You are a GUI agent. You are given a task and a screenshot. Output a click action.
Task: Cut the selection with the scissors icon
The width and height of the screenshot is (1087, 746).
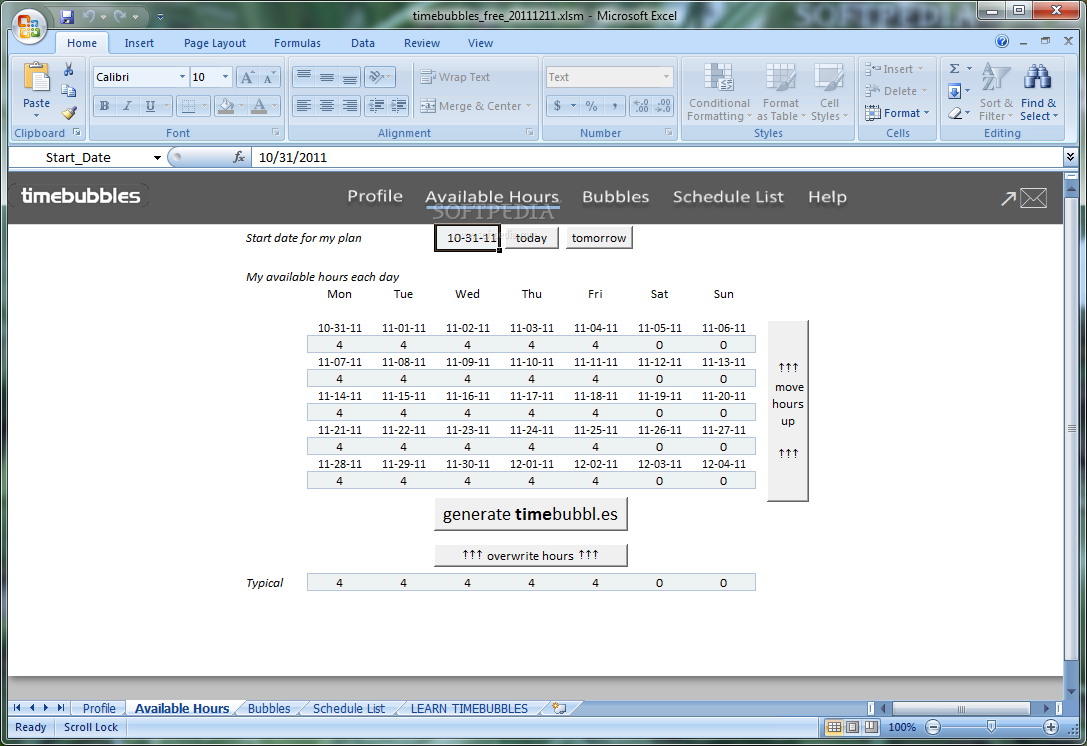point(69,69)
